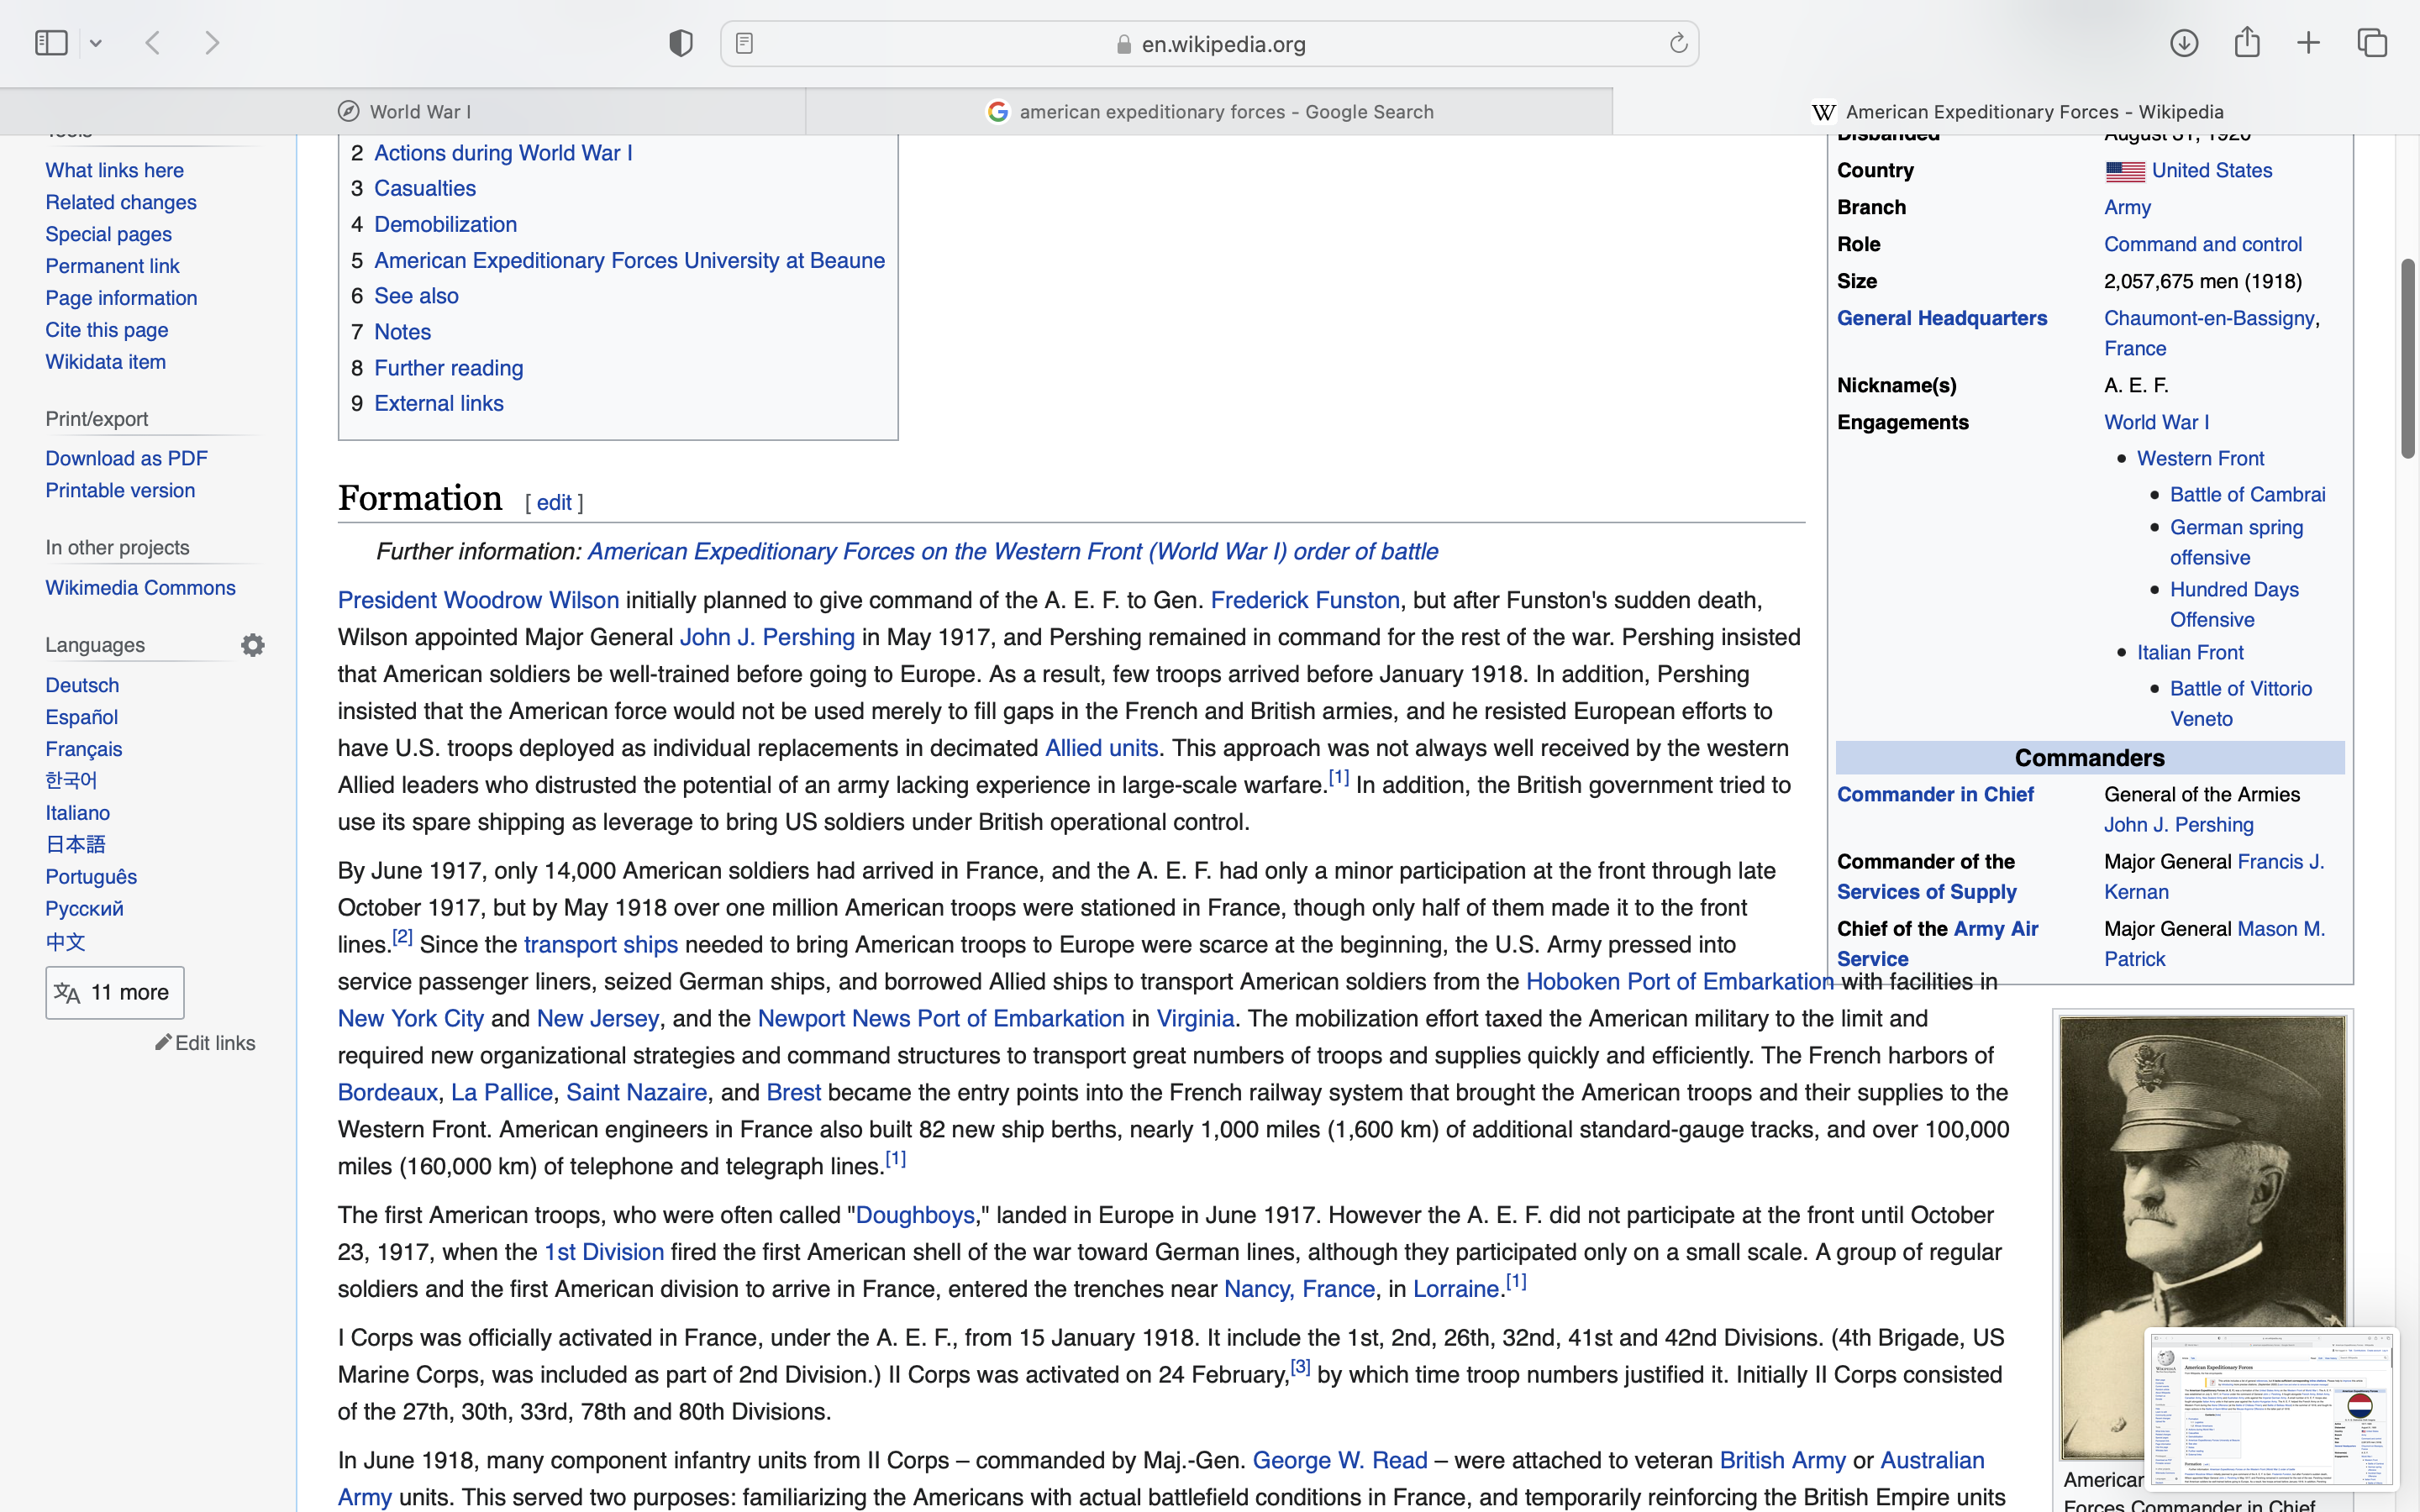Show tab overview icon

[2372, 43]
